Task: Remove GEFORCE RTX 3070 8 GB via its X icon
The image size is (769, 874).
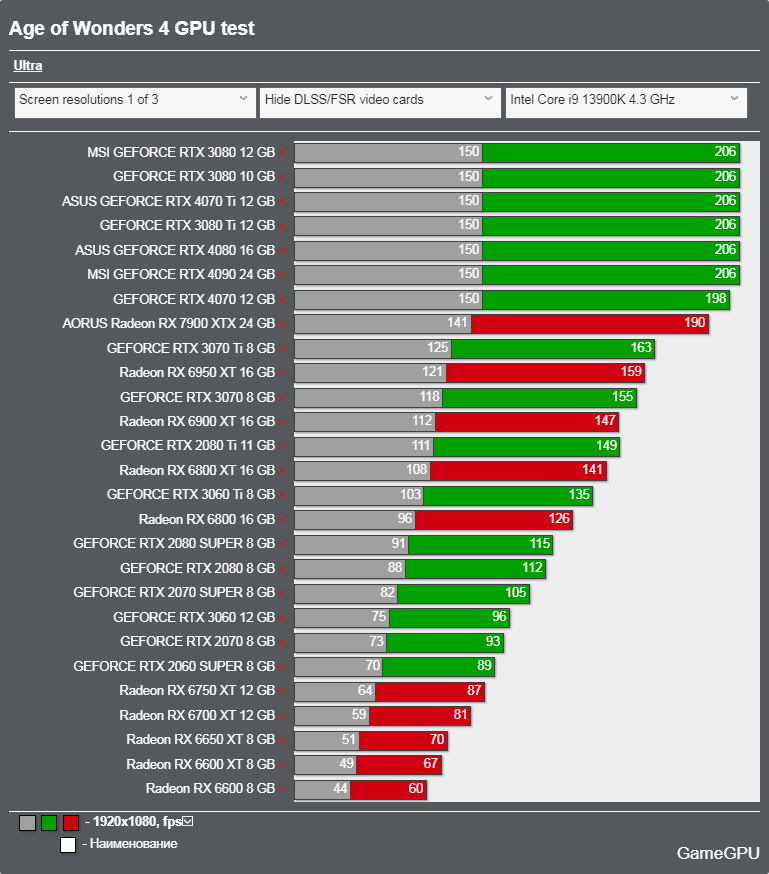Action: tap(283, 398)
